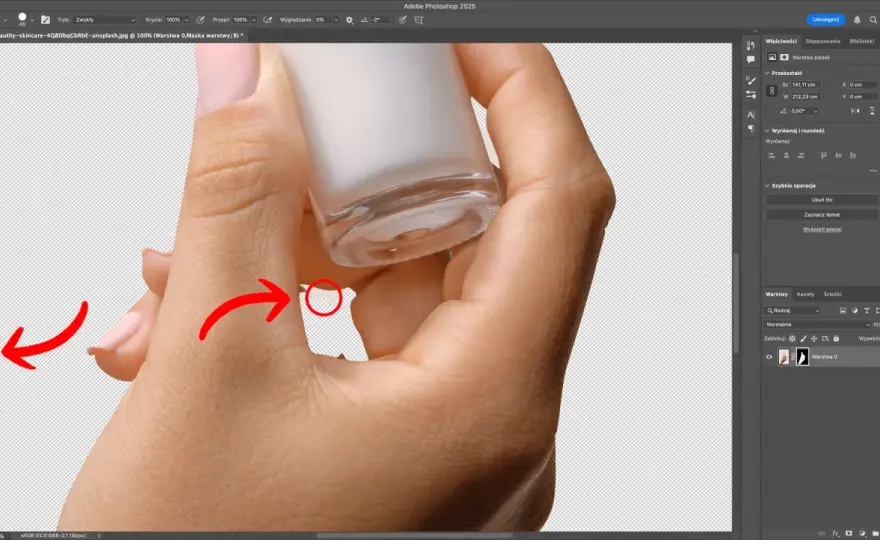Click the align top edges icon
The height and width of the screenshot is (540, 880).
coord(824,155)
